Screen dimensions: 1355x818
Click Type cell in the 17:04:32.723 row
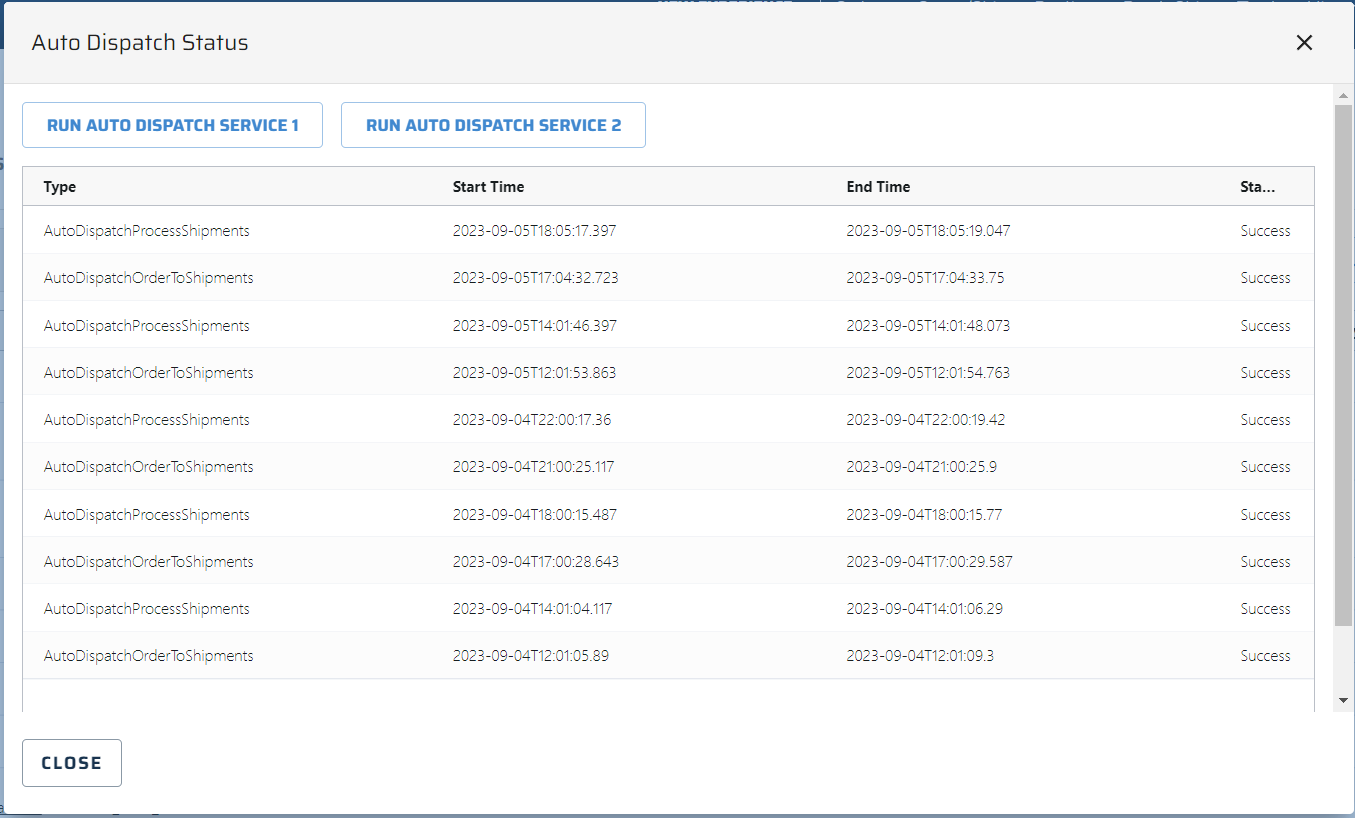[x=149, y=278]
